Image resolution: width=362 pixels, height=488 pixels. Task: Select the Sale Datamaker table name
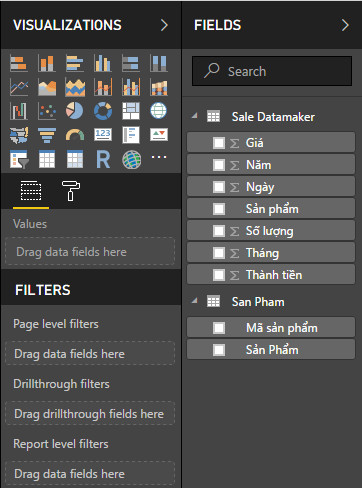click(x=273, y=117)
